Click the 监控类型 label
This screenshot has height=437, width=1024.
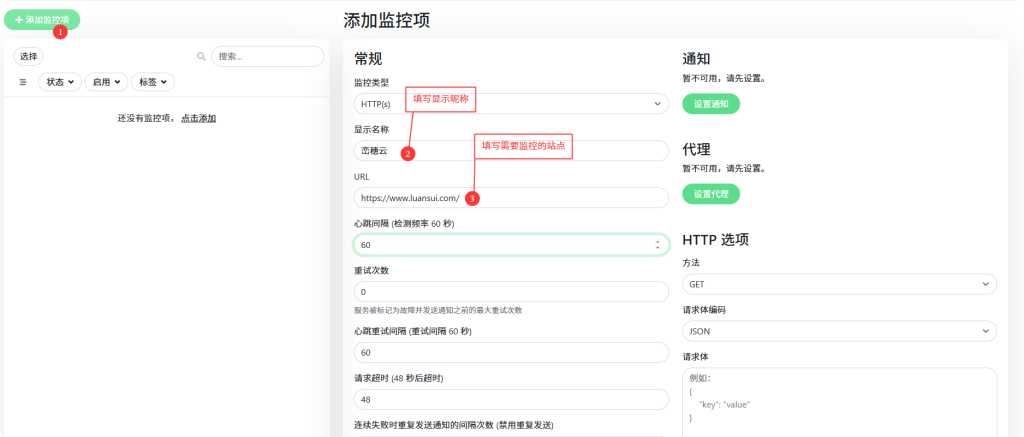tap(371, 83)
